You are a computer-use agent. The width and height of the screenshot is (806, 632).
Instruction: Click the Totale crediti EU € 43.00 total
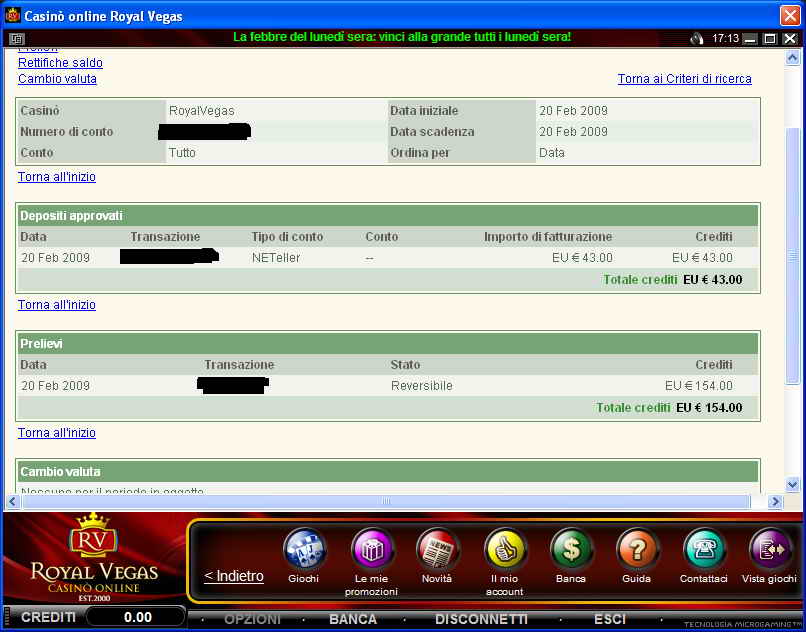672,280
